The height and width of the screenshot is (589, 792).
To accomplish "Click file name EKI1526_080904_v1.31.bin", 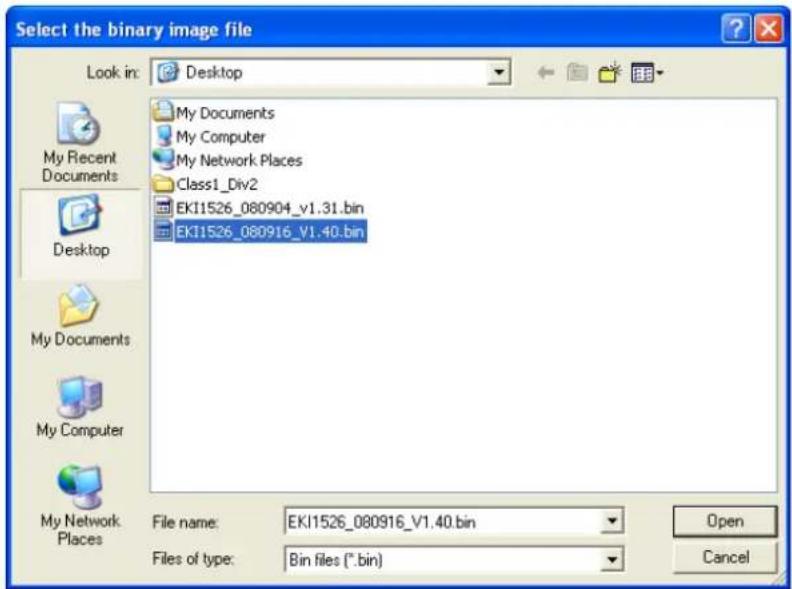I will pyautogui.click(x=270, y=208).
